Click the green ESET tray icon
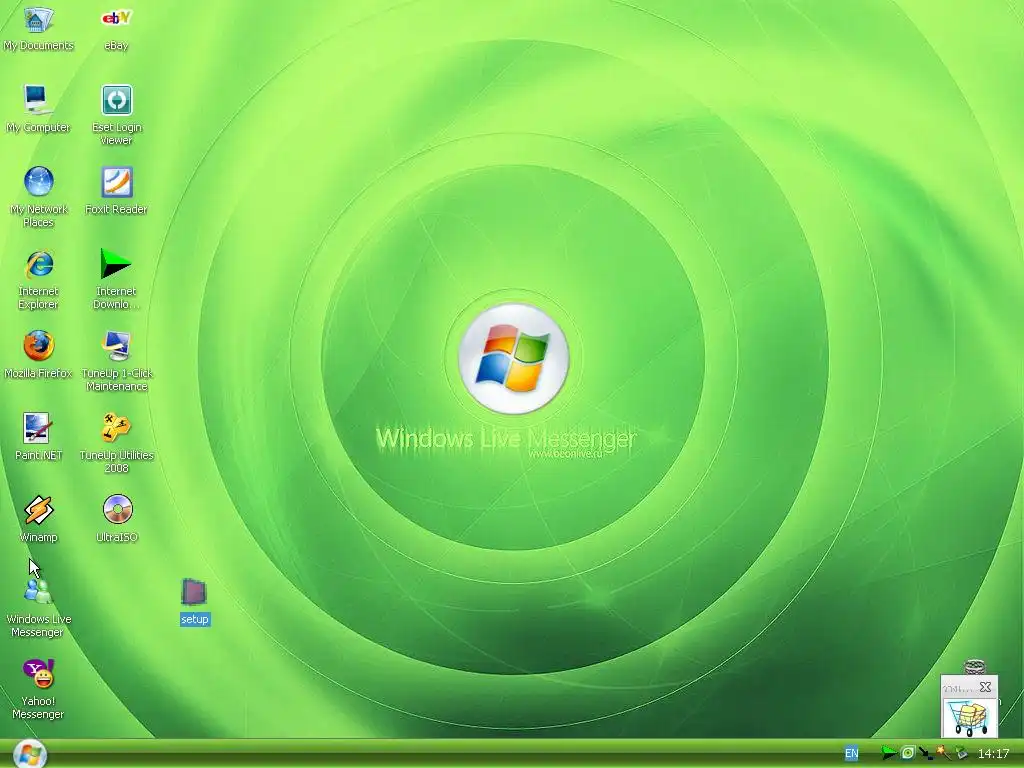The image size is (1024, 768). point(907,753)
